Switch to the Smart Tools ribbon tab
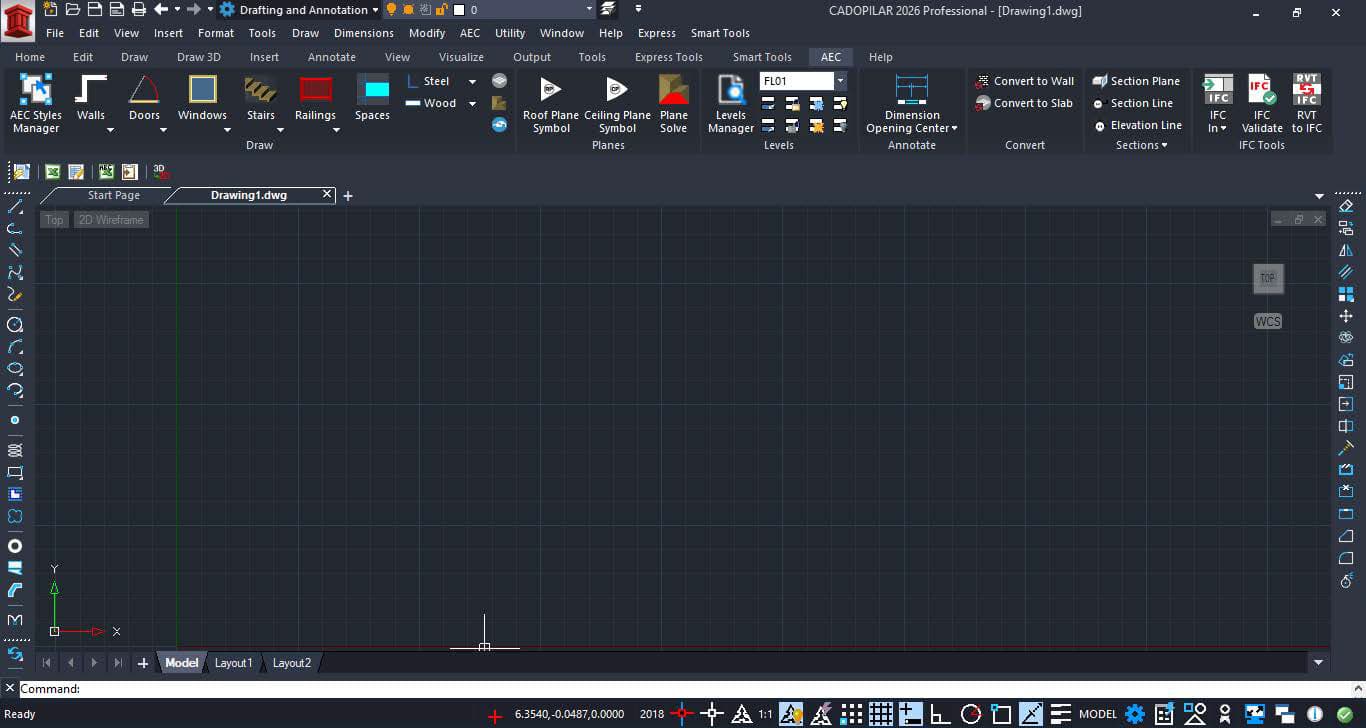Screen dimensions: 1366x728 tap(762, 57)
